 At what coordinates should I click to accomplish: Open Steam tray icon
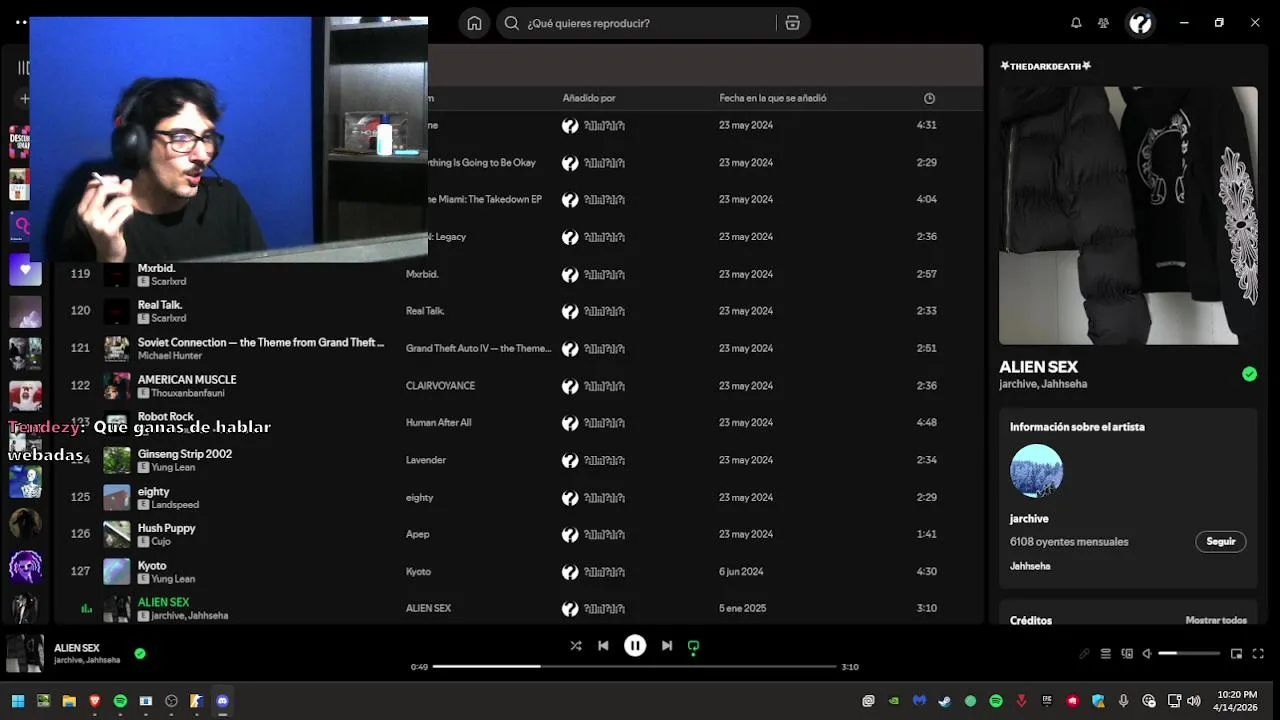(x=944, y=701)
